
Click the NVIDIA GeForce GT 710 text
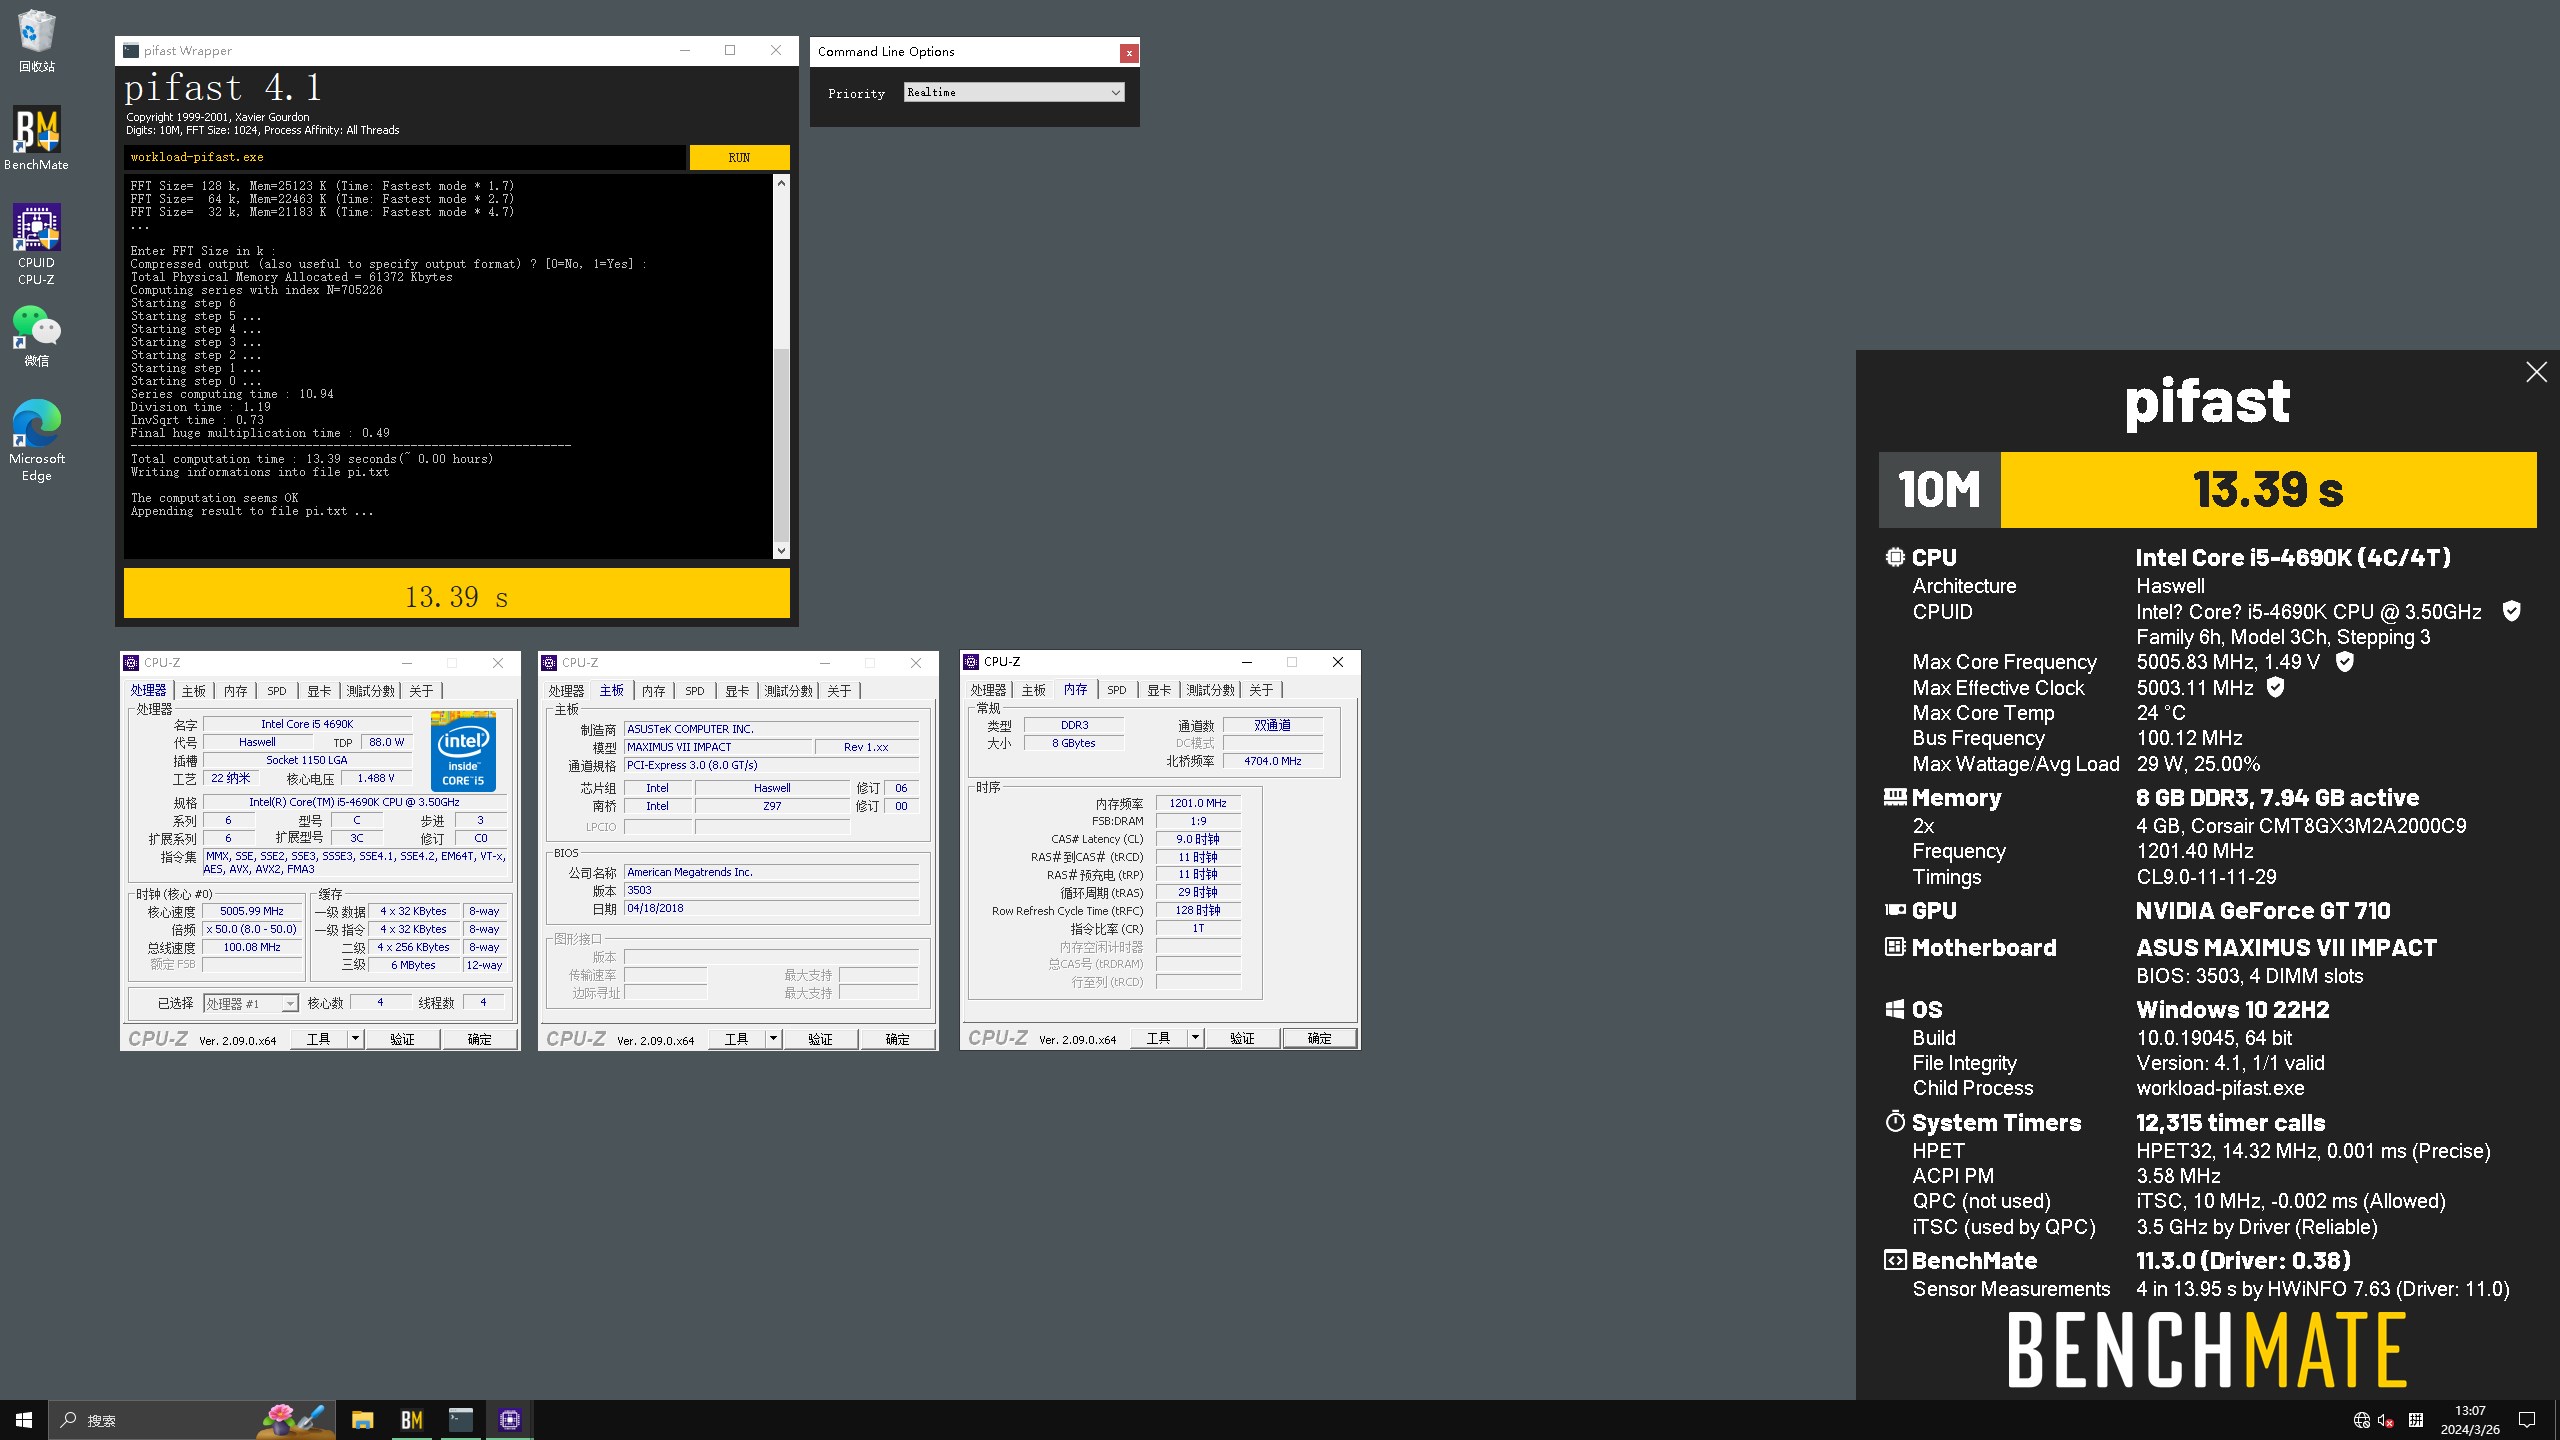[x=2263, y=911]
